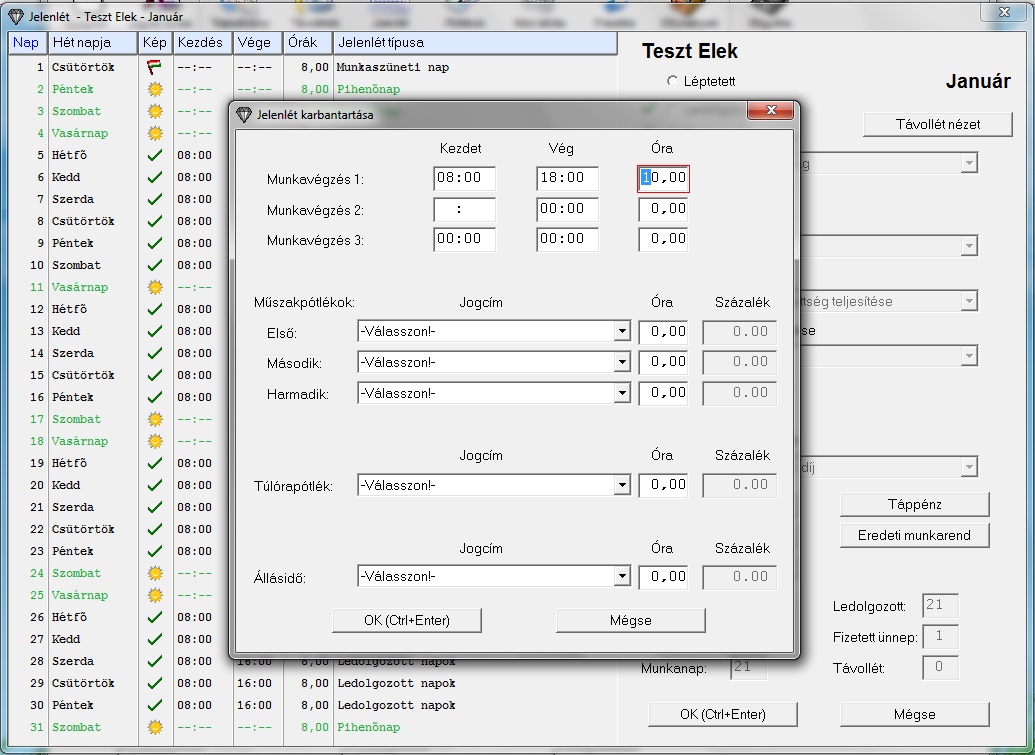
Task: Click Mégse button in the dialog
Action: coord(630,620)
